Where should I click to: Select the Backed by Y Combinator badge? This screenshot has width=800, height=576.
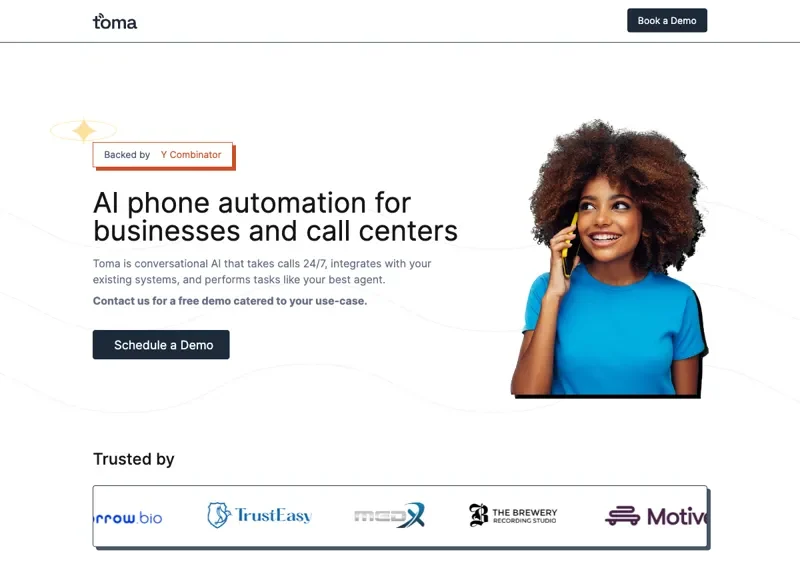pyautogui.click(x=163, y=155)
